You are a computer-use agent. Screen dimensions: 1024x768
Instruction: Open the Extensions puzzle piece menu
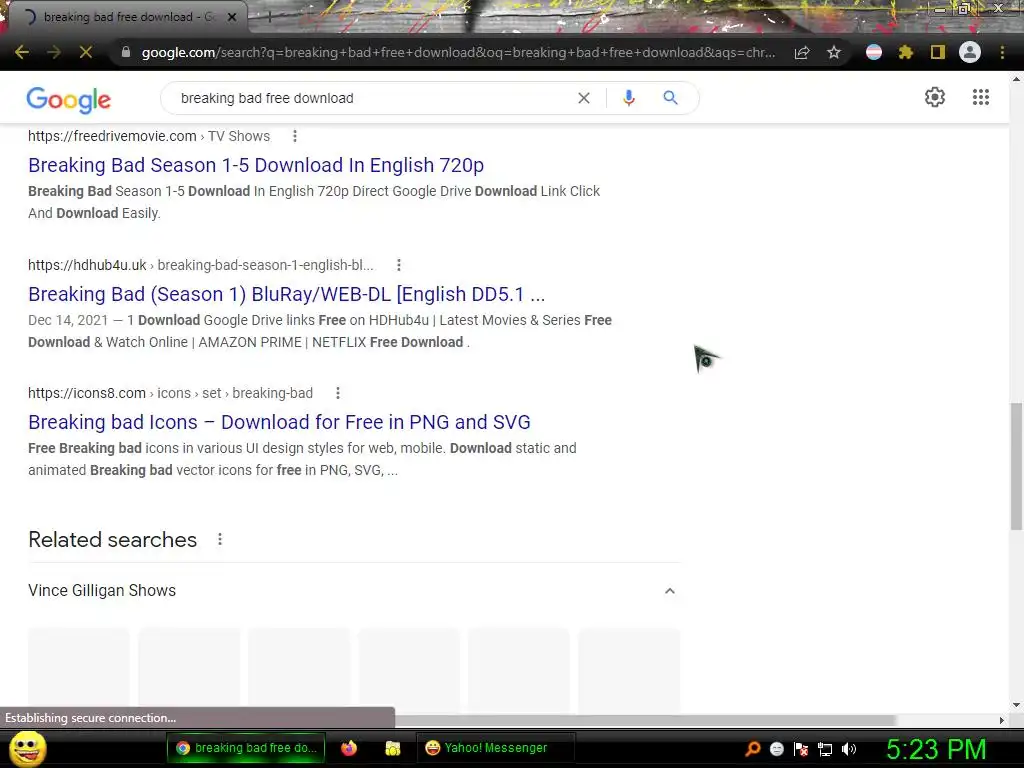pos(905,52)
